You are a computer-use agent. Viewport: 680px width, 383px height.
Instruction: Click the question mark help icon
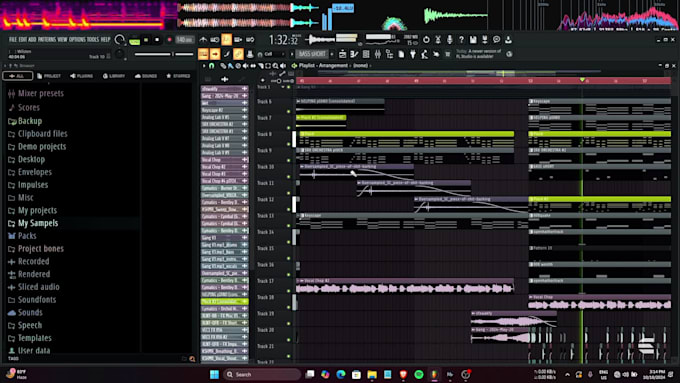point(461,40)
